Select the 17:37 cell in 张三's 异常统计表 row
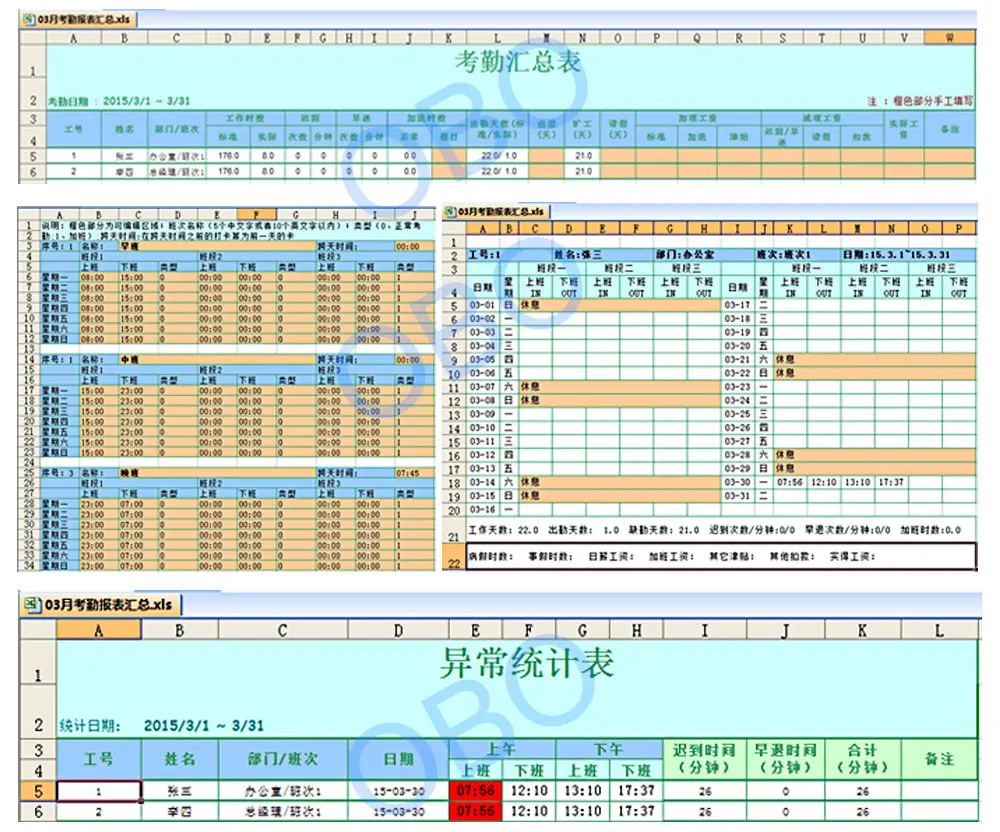Screen dimensions: 1000x832 point(636,791)
